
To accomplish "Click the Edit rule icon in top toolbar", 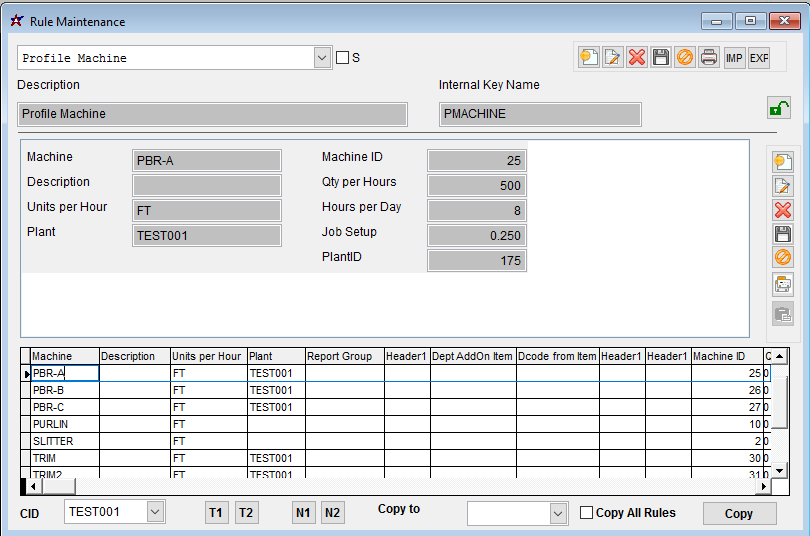I will point(613,57).
